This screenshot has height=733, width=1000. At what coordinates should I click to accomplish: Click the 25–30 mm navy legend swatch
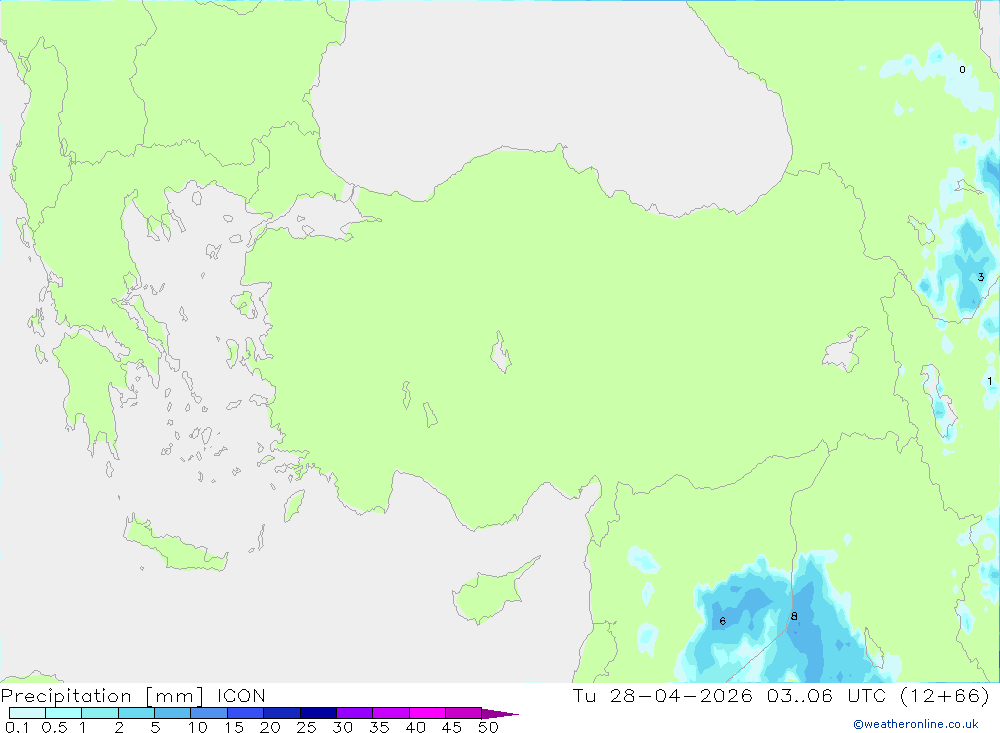pyautogui.click(x=318, y=713)
